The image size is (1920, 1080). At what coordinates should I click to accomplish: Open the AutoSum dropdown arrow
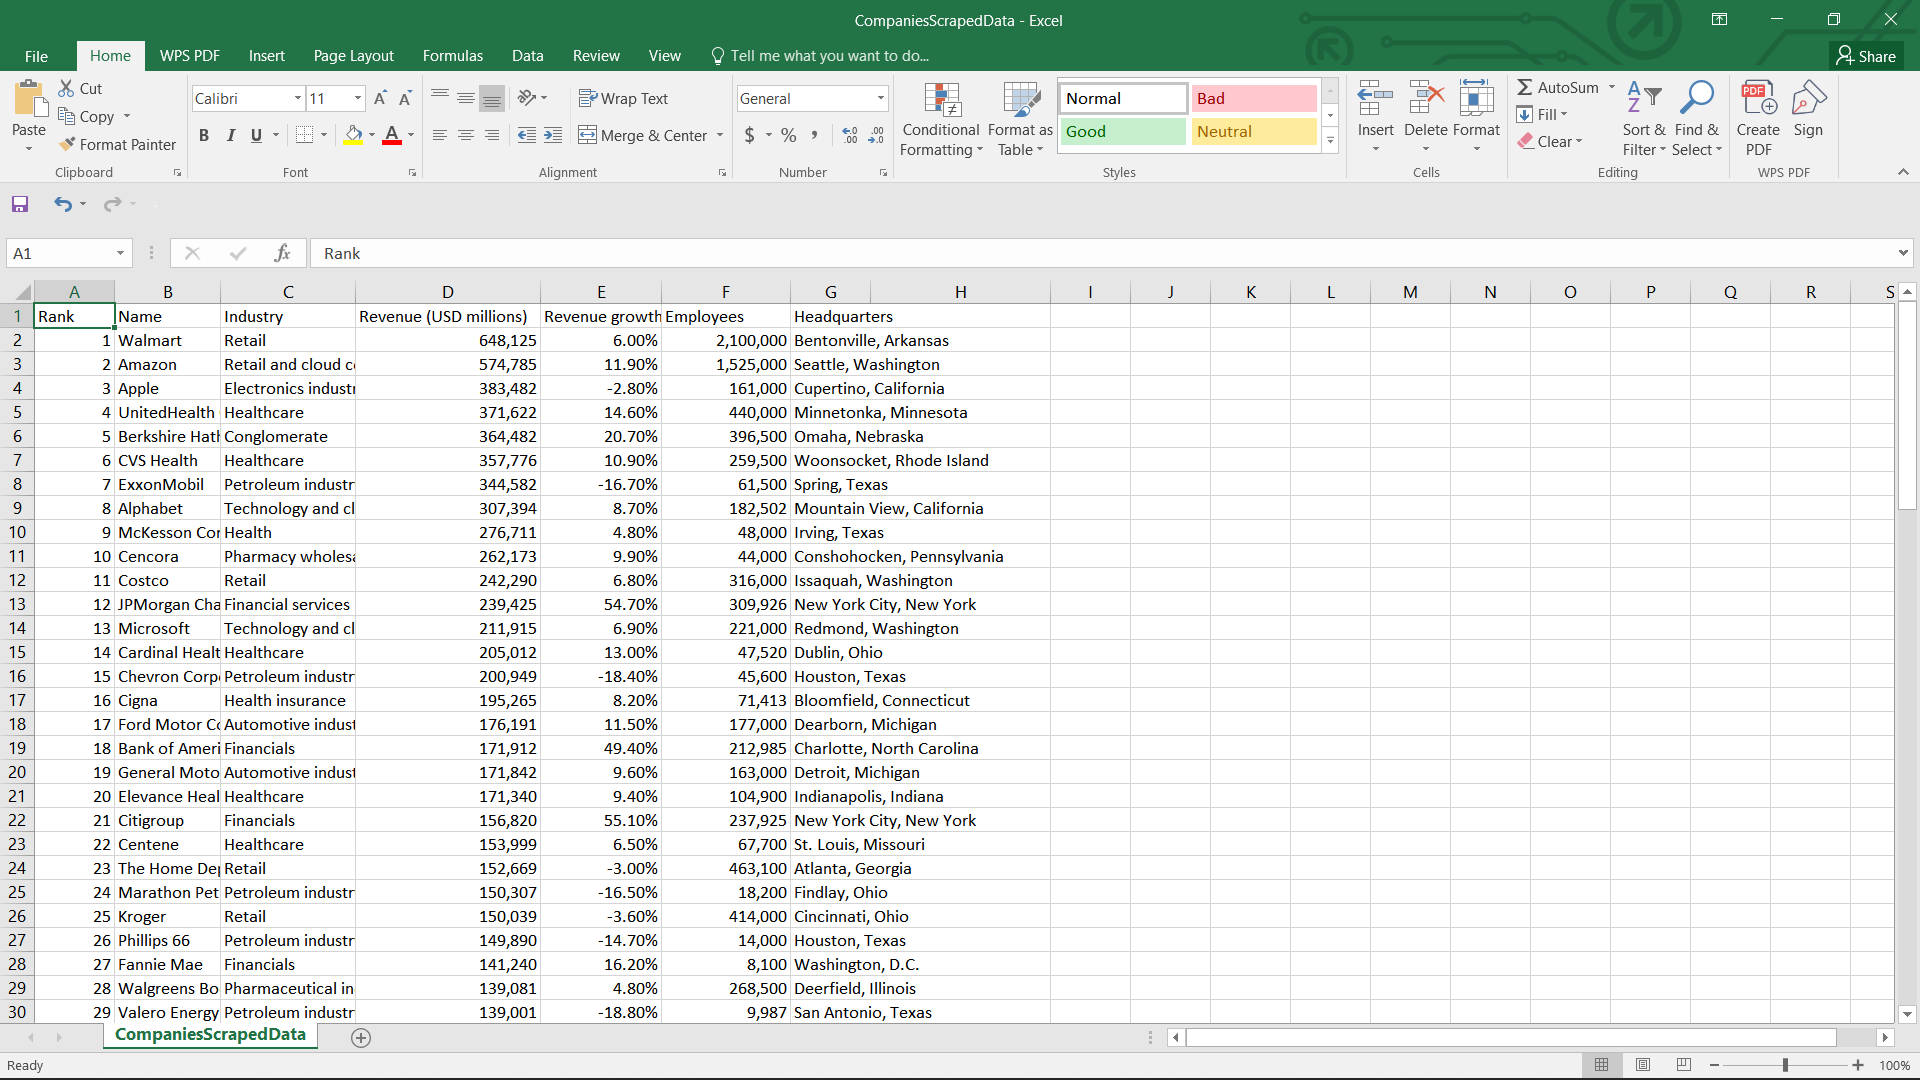1612,87
